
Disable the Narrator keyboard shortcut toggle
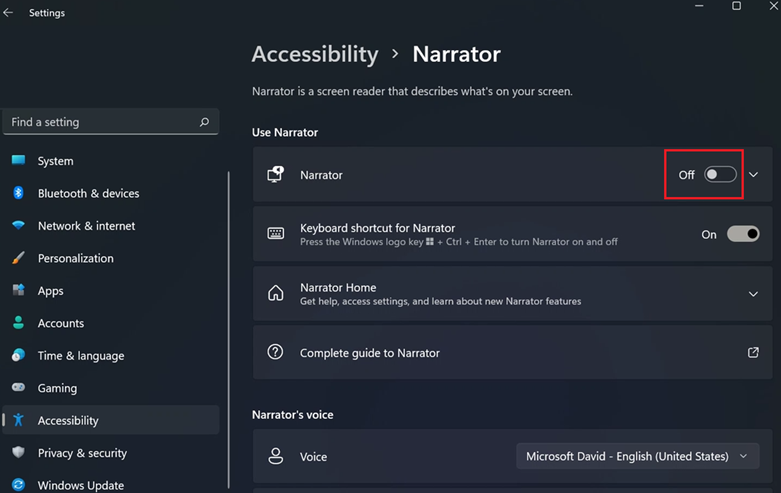[743, 234]
